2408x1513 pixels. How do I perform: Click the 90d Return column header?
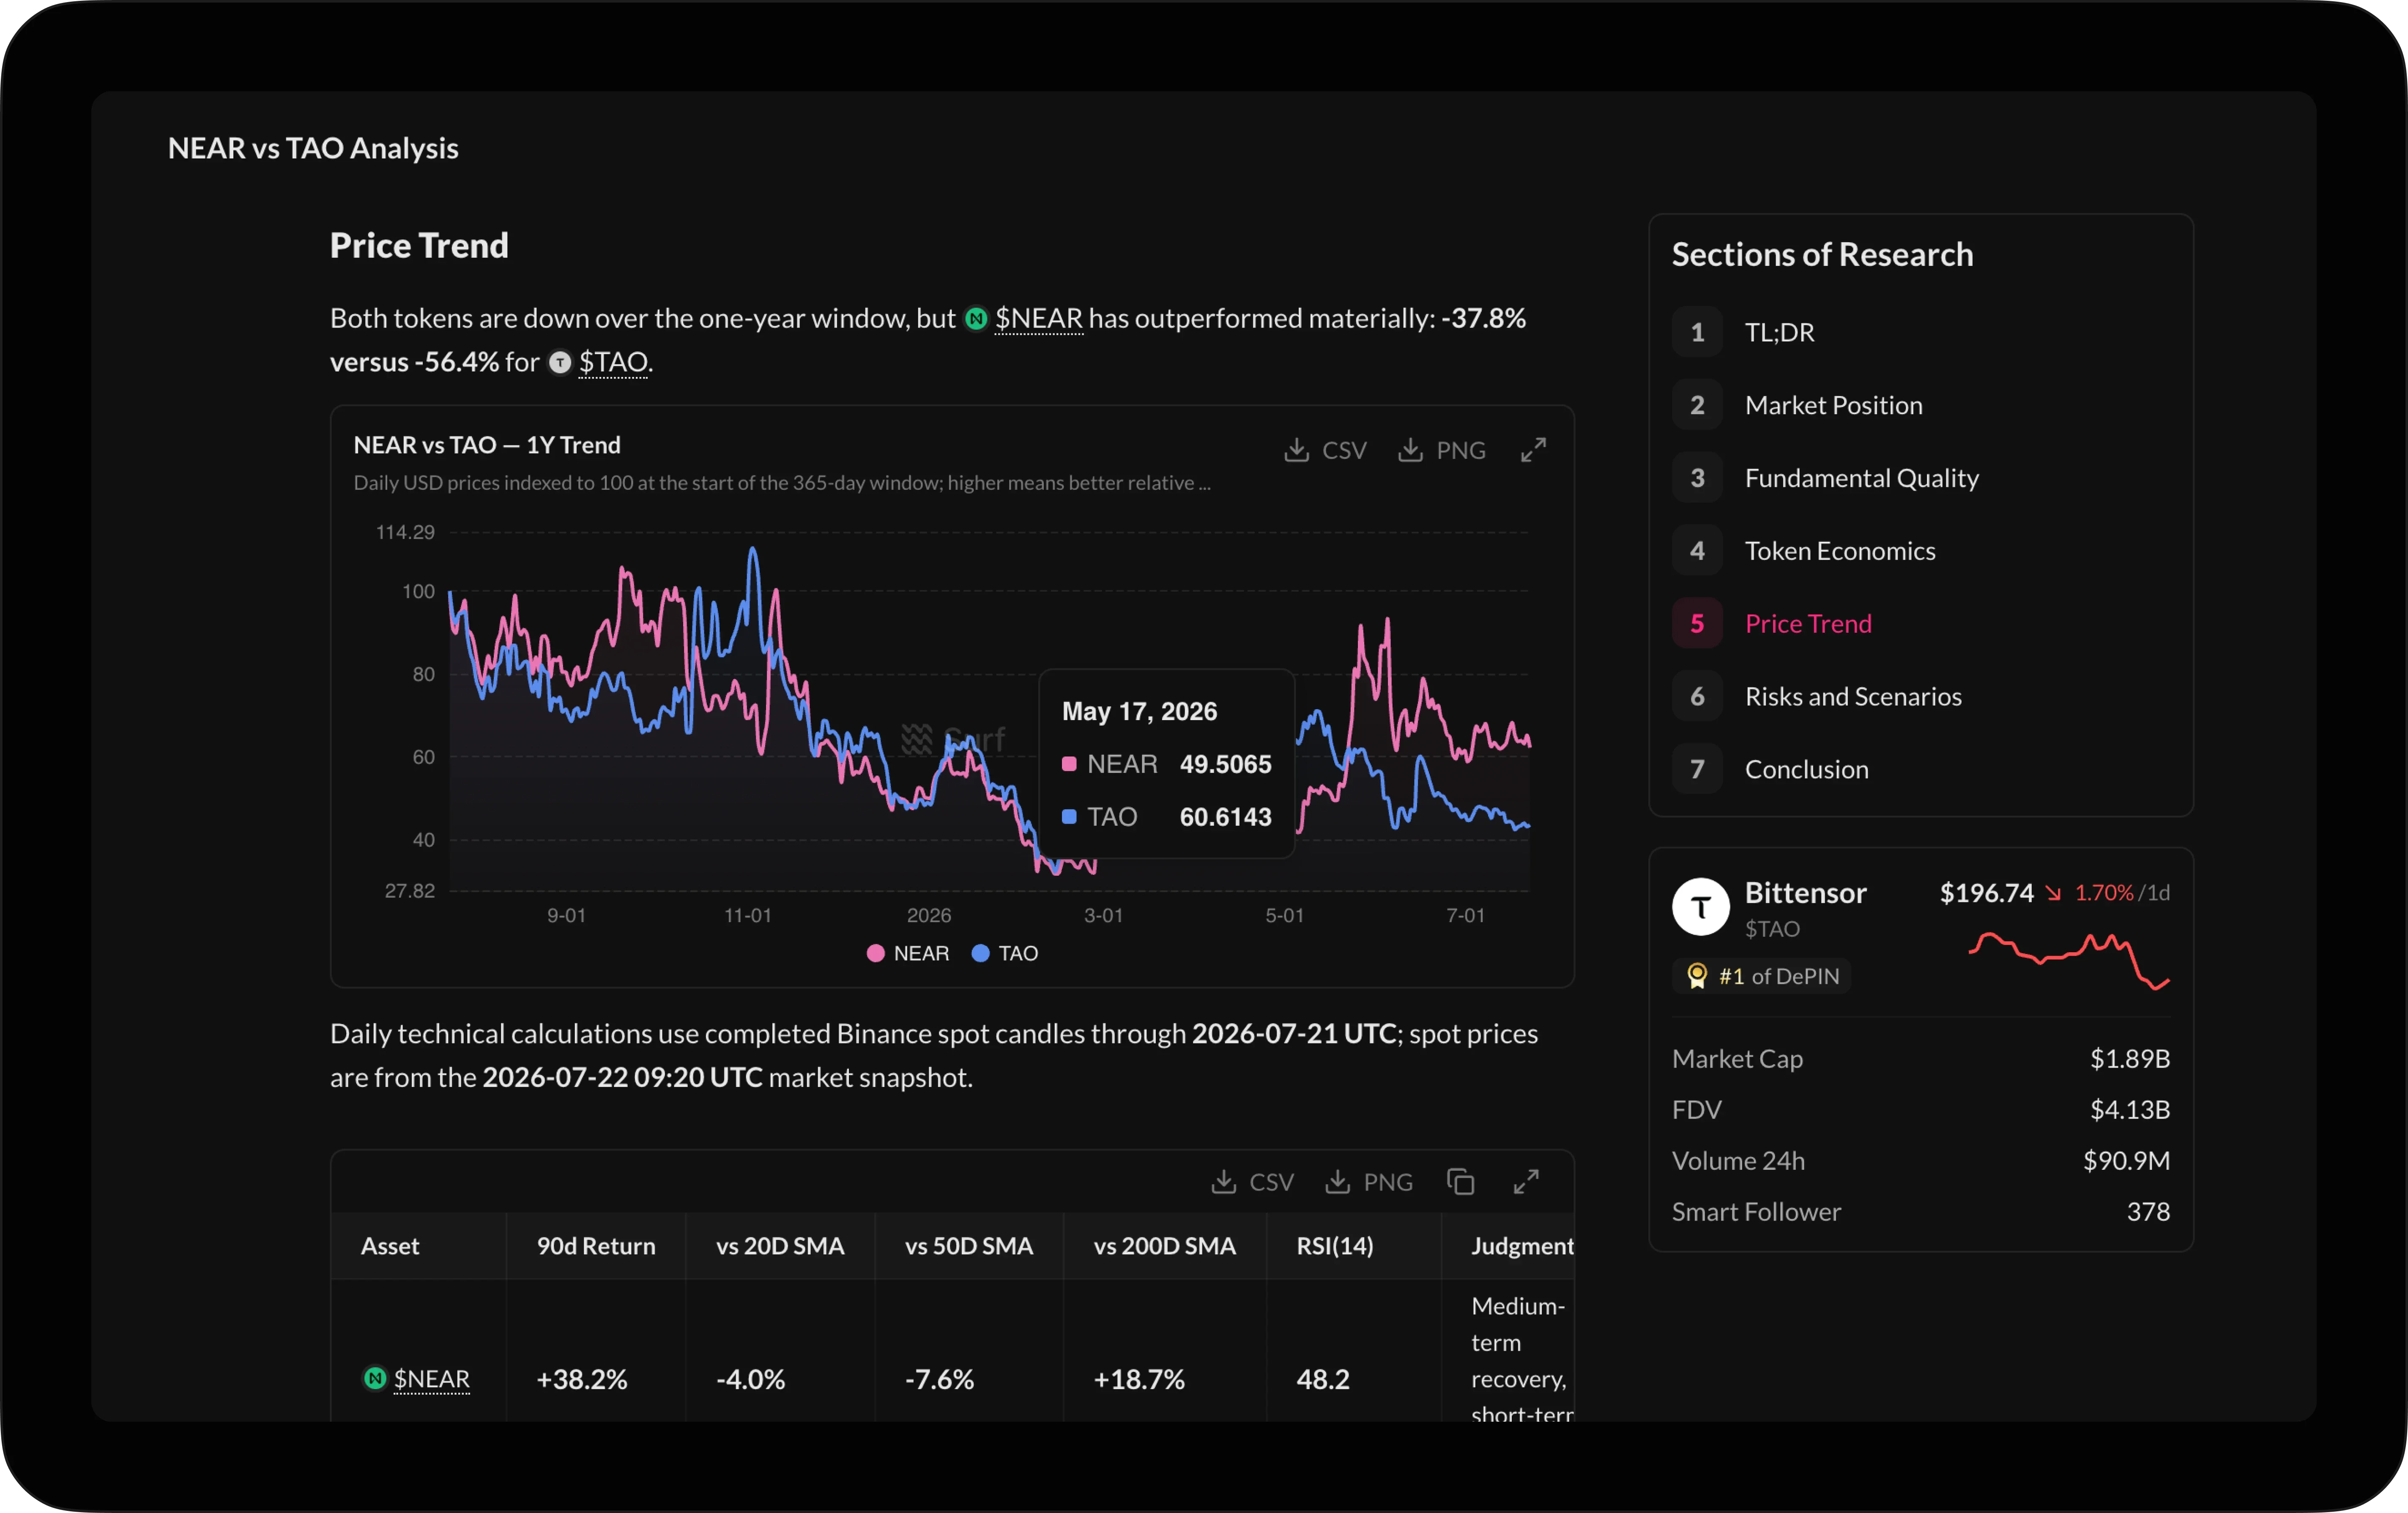tap(596, 1246)
